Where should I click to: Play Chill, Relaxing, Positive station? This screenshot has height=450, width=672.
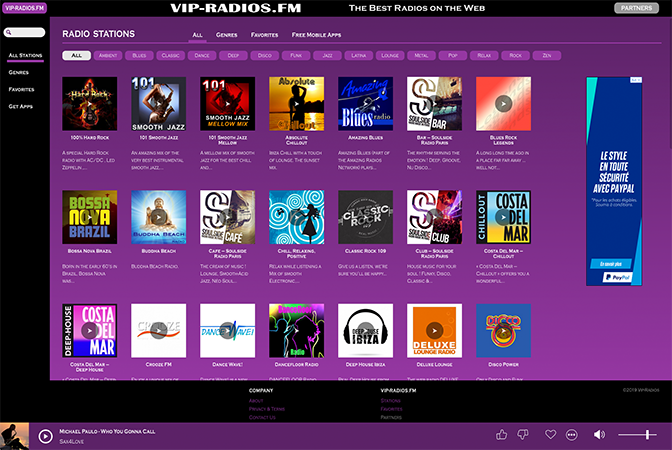[x=297, y=217]
